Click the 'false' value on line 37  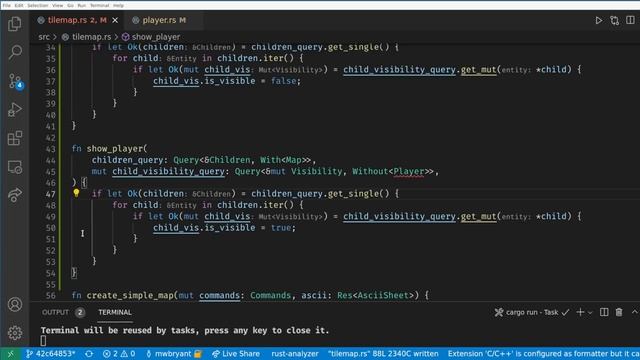(x=284, y=81)
